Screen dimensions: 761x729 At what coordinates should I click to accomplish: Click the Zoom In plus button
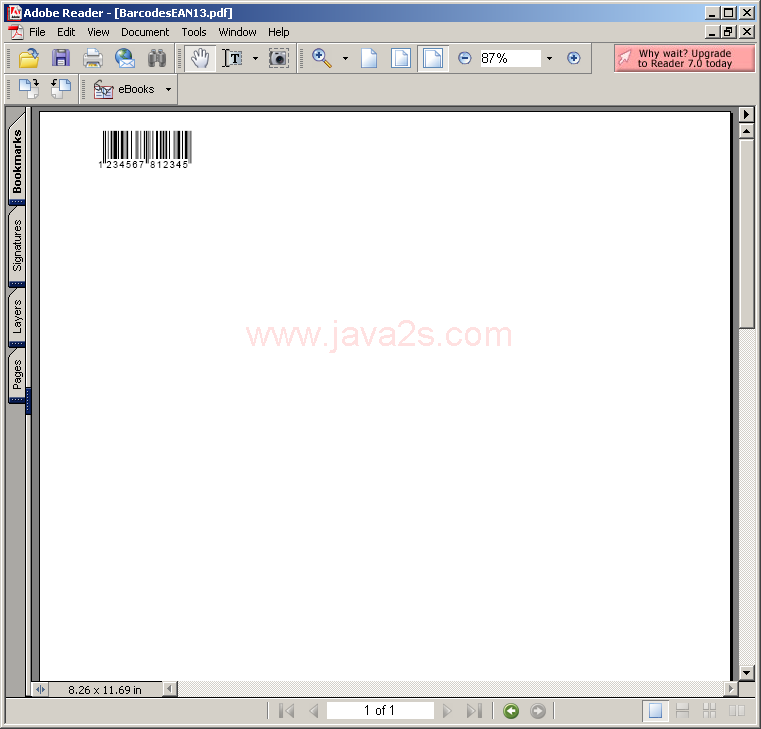point(573,58)
